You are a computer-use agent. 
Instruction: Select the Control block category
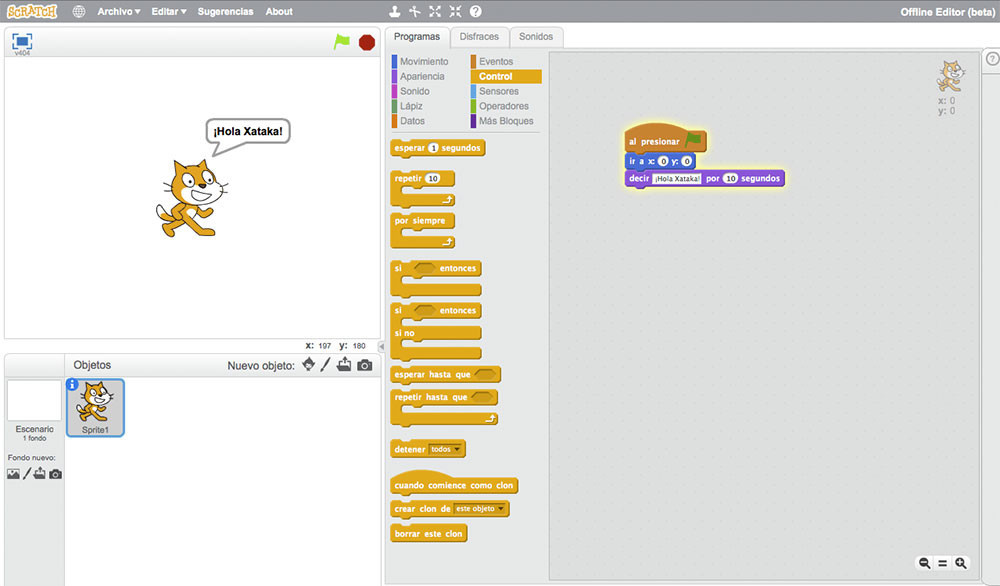pyautogui.click(x=506, y=77)
